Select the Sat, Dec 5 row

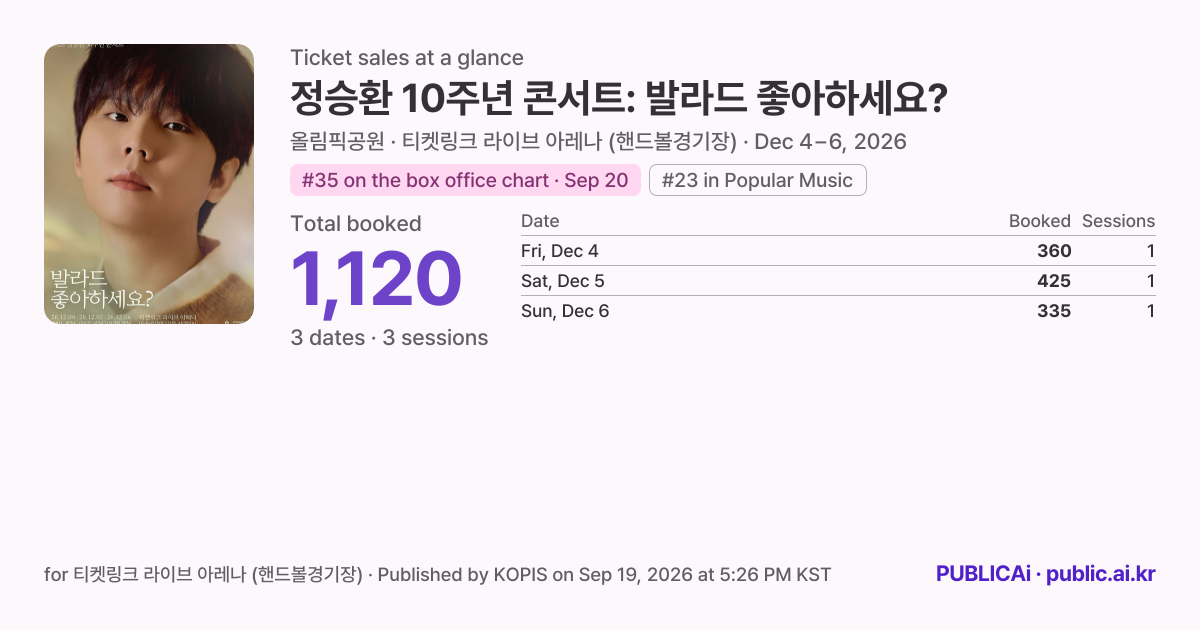(838, 281)
